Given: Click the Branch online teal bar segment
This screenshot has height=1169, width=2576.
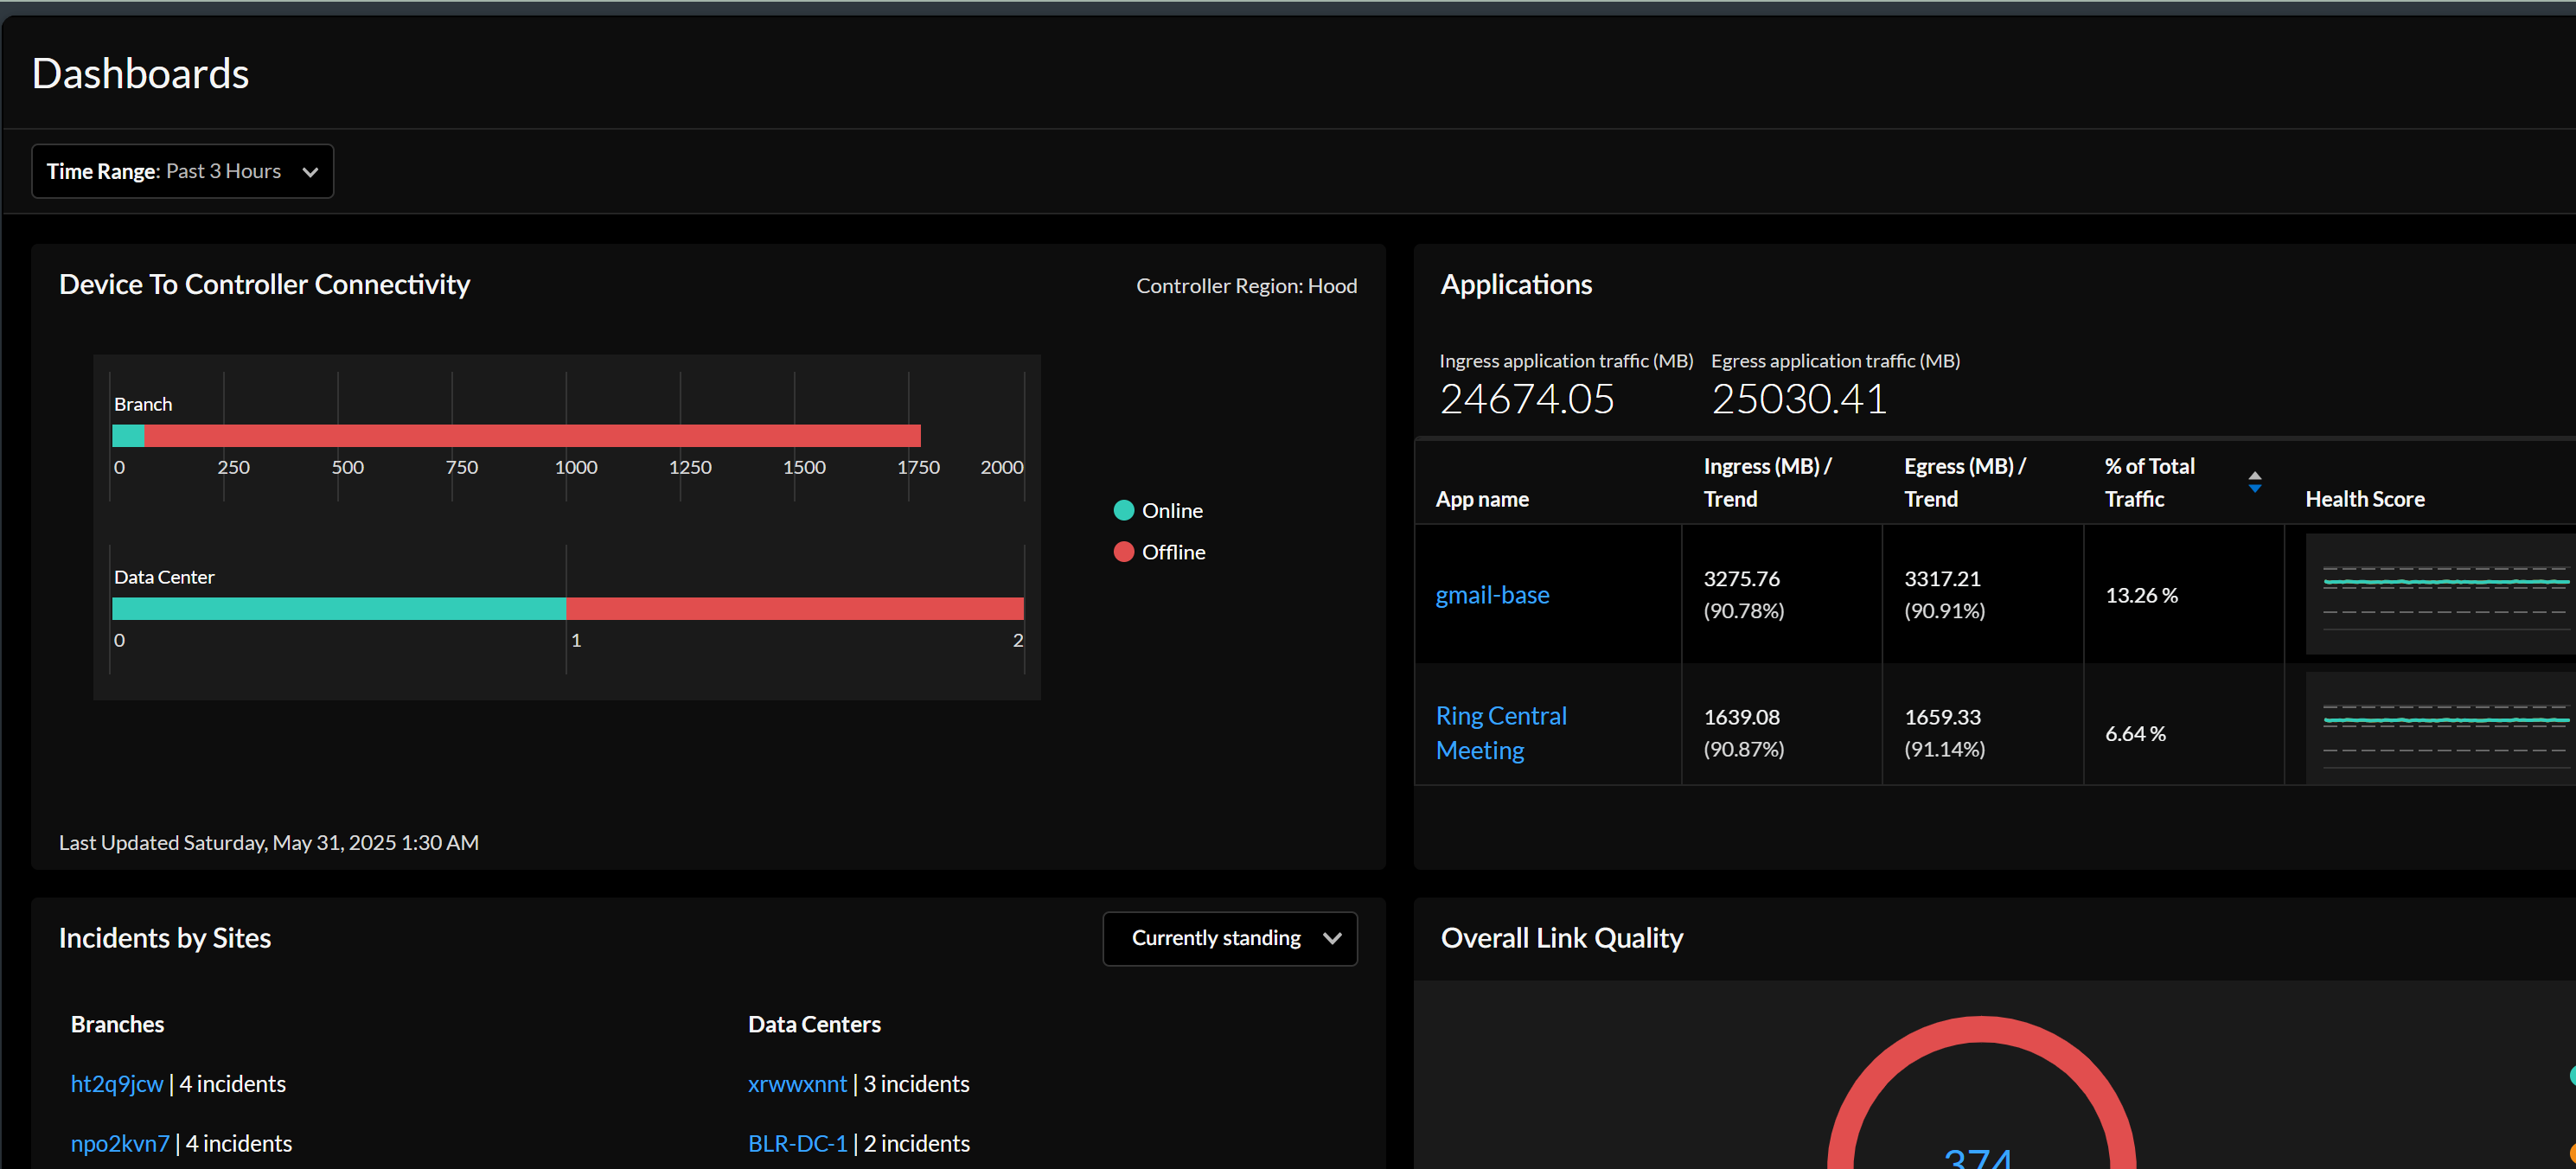Looking at the screenshot, I should pyautogui.click(x=128, y=436).
